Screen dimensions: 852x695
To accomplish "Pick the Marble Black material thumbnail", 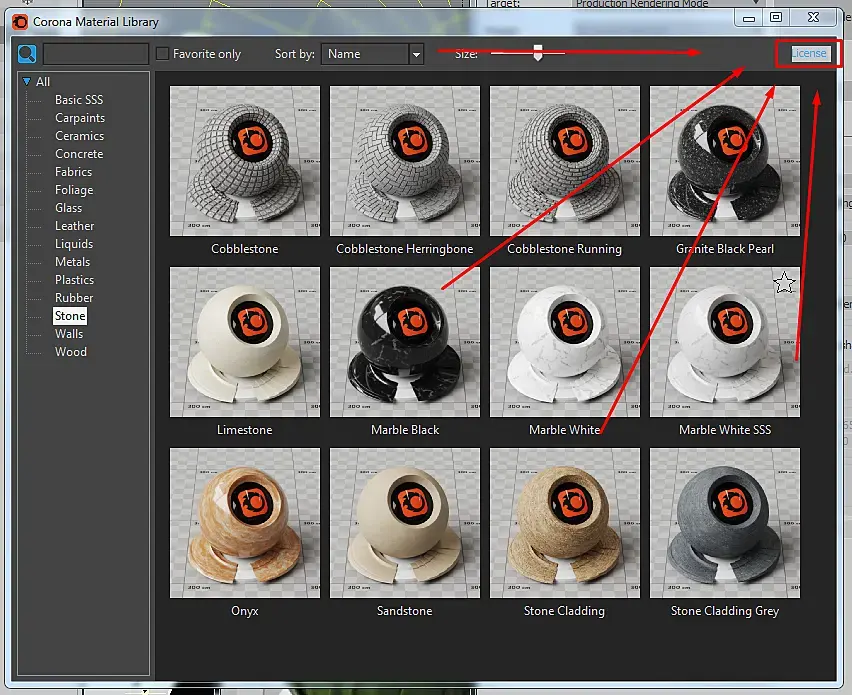I will [x=405, y=342].
